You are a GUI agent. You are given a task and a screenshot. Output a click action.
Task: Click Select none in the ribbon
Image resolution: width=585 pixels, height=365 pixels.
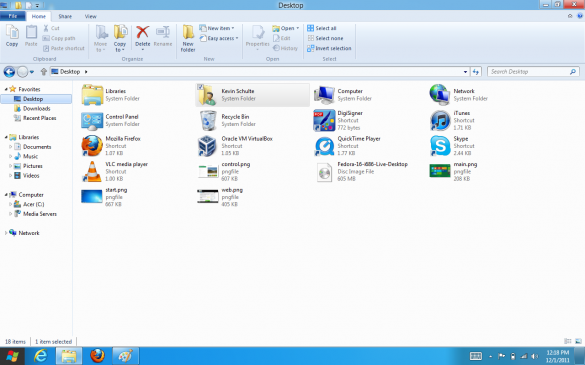pyautogui.click(x=325, y=38)
